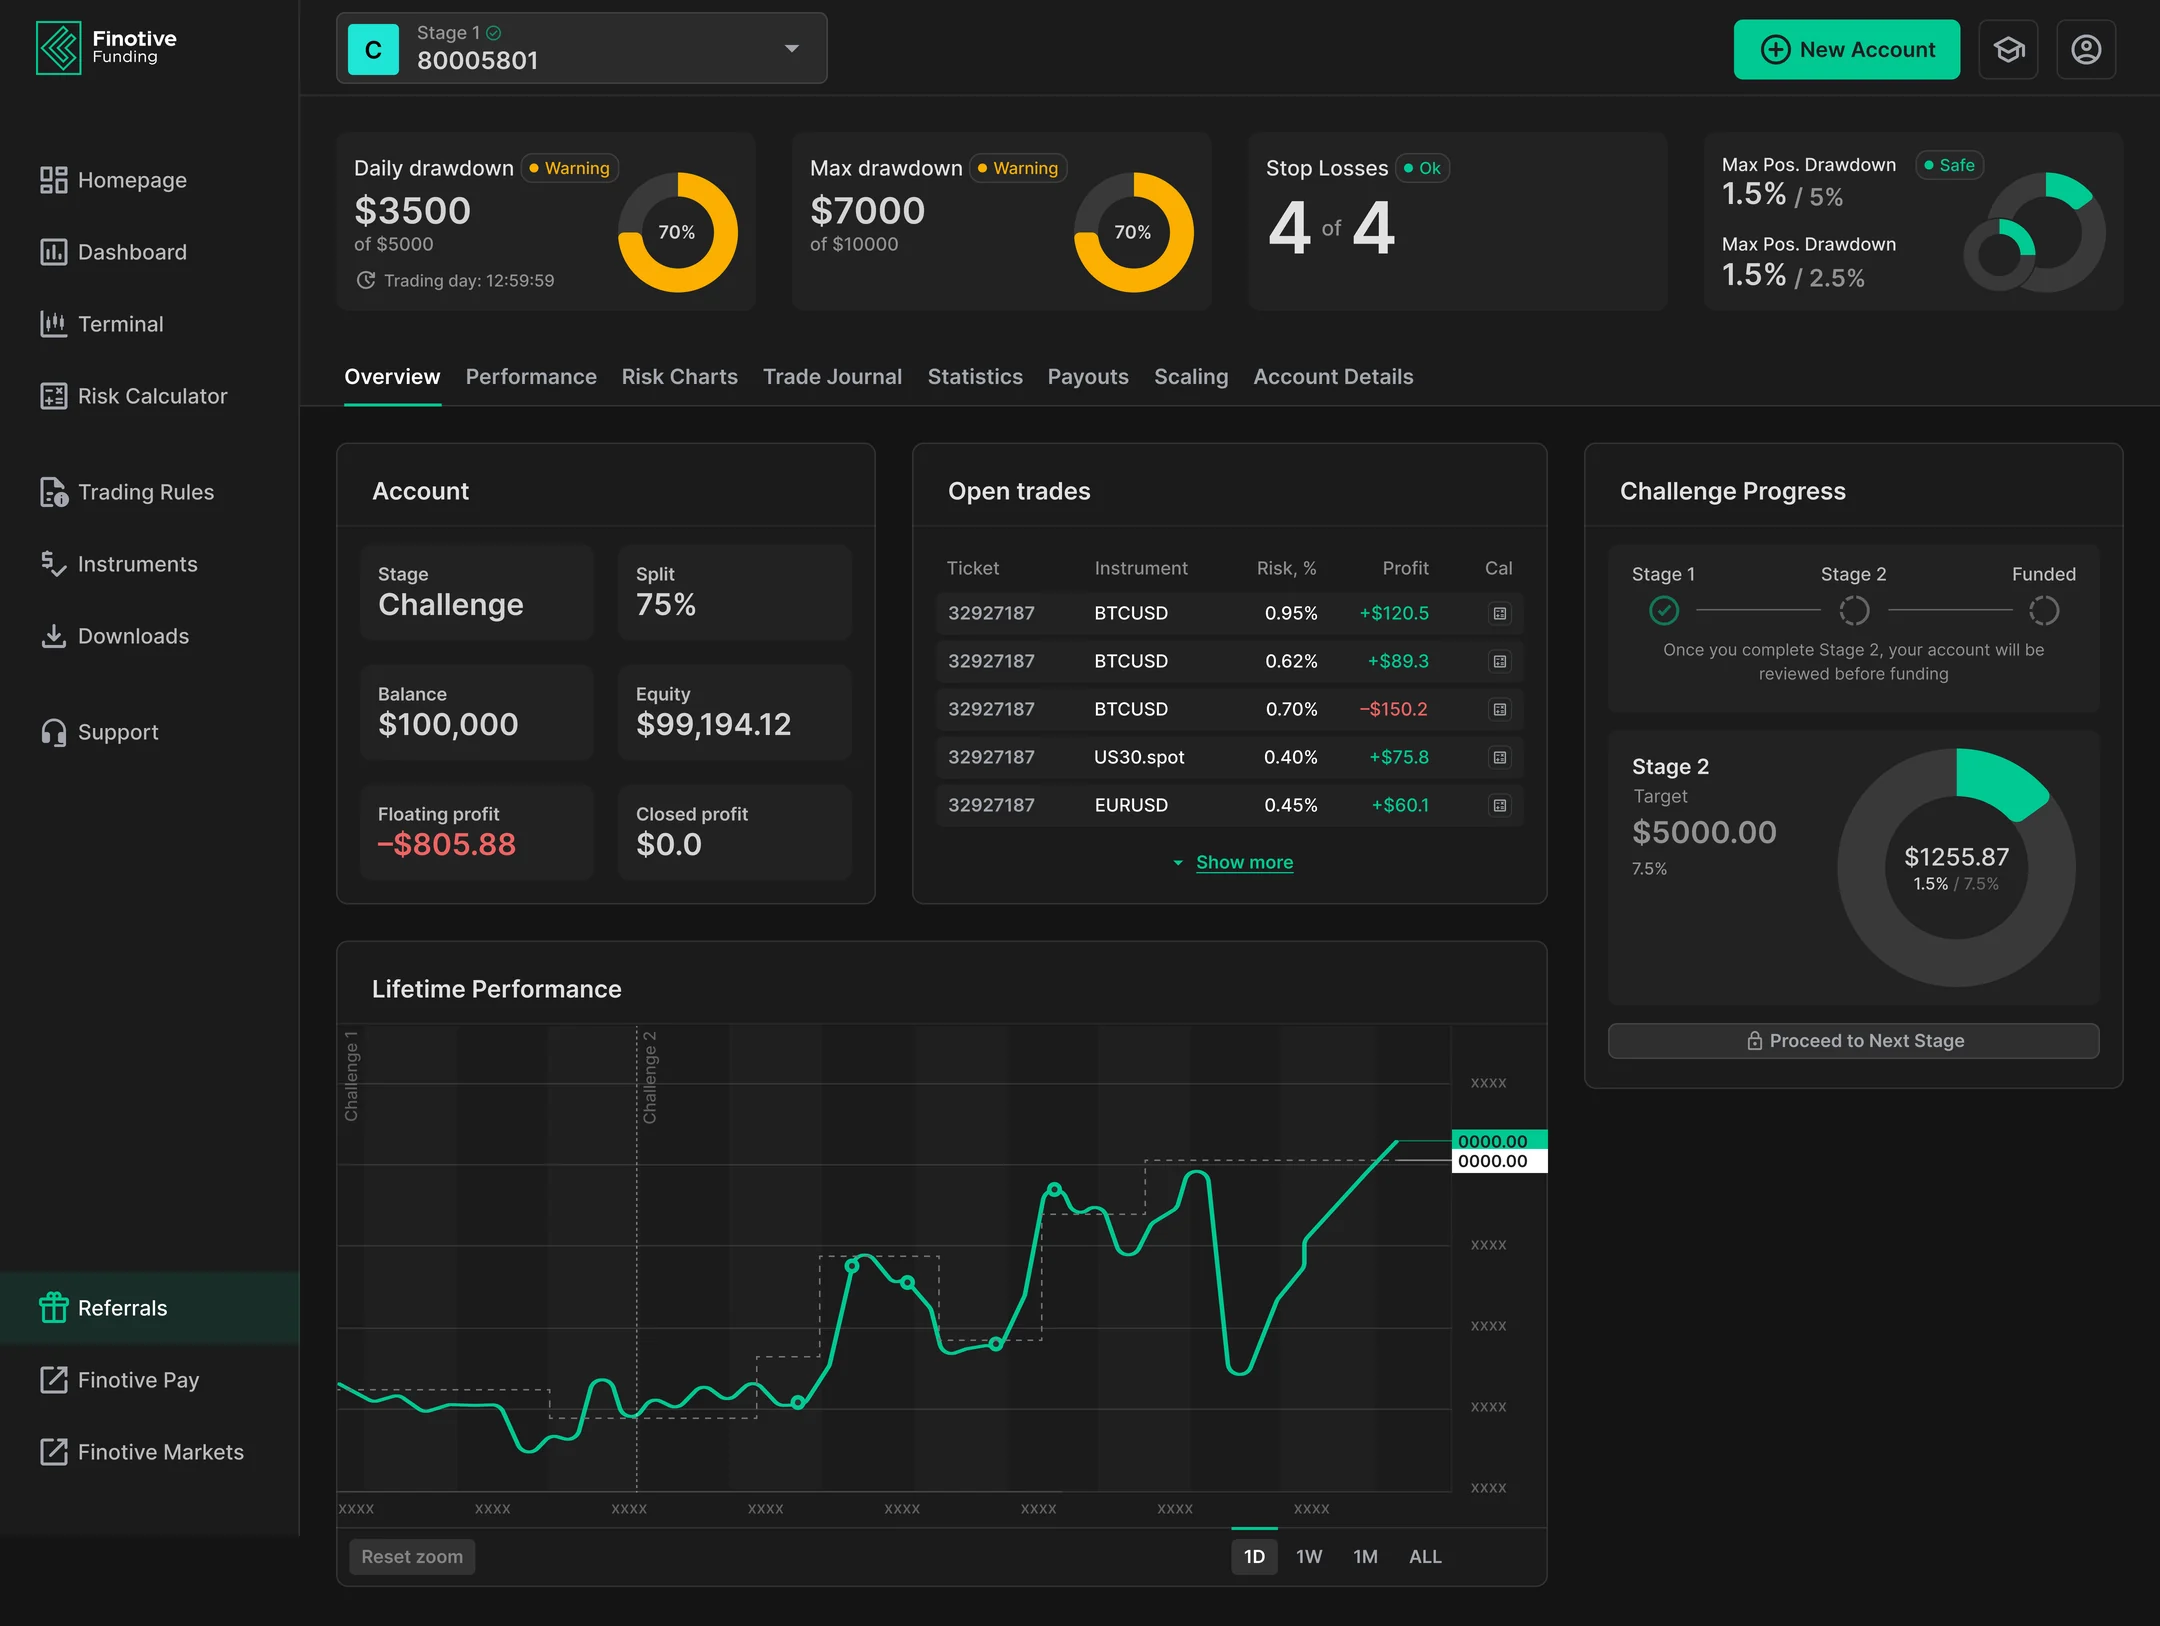Click the Challenge 2 vertical chart marker
Image resolution: width=2160 pixels, height=1626 pixels.
click(648, 1077)
